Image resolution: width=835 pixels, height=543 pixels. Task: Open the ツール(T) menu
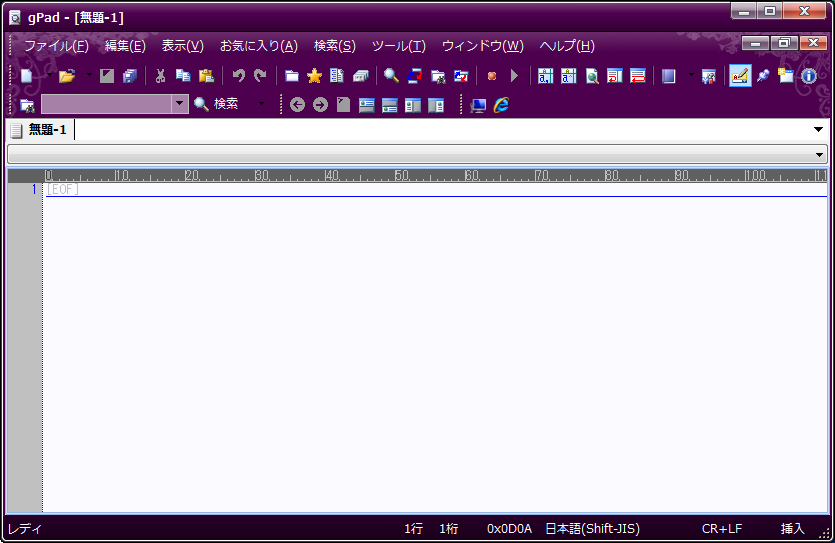398,46
